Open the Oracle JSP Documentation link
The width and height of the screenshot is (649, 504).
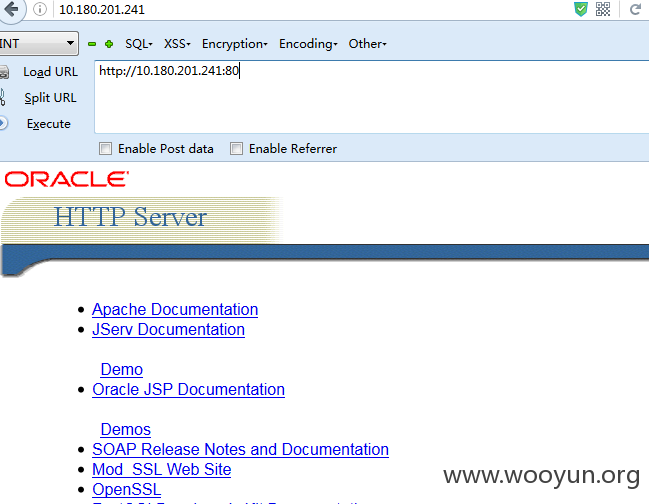click(188, 389)
